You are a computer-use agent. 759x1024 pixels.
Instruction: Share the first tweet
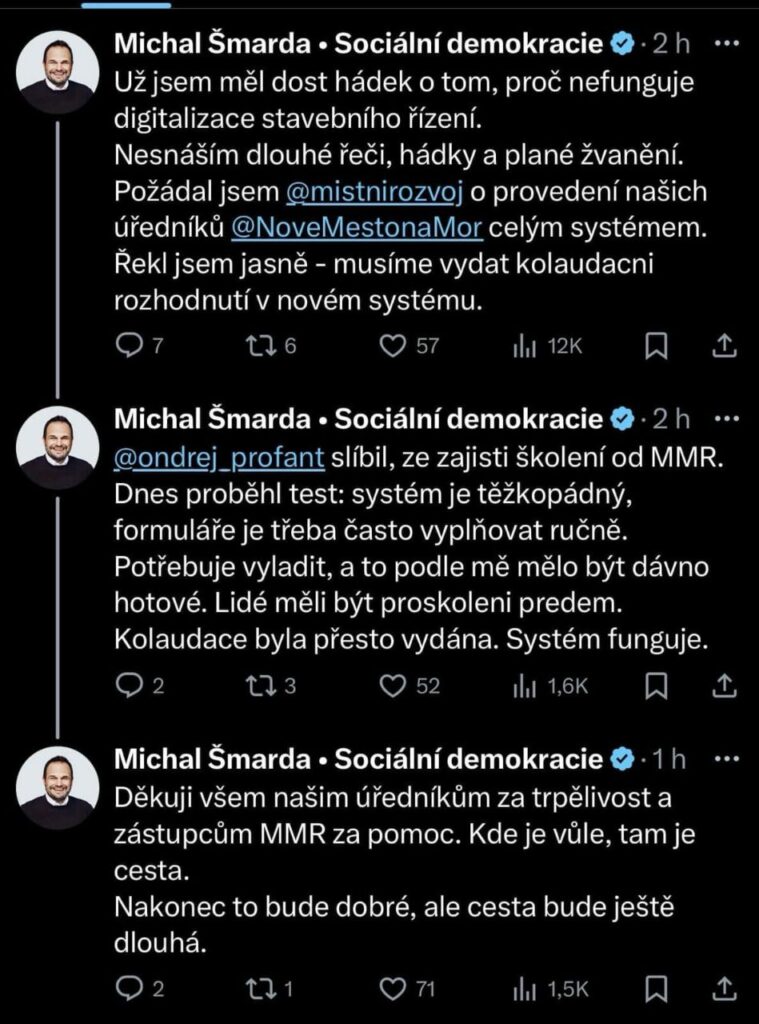tap(724, 345)
